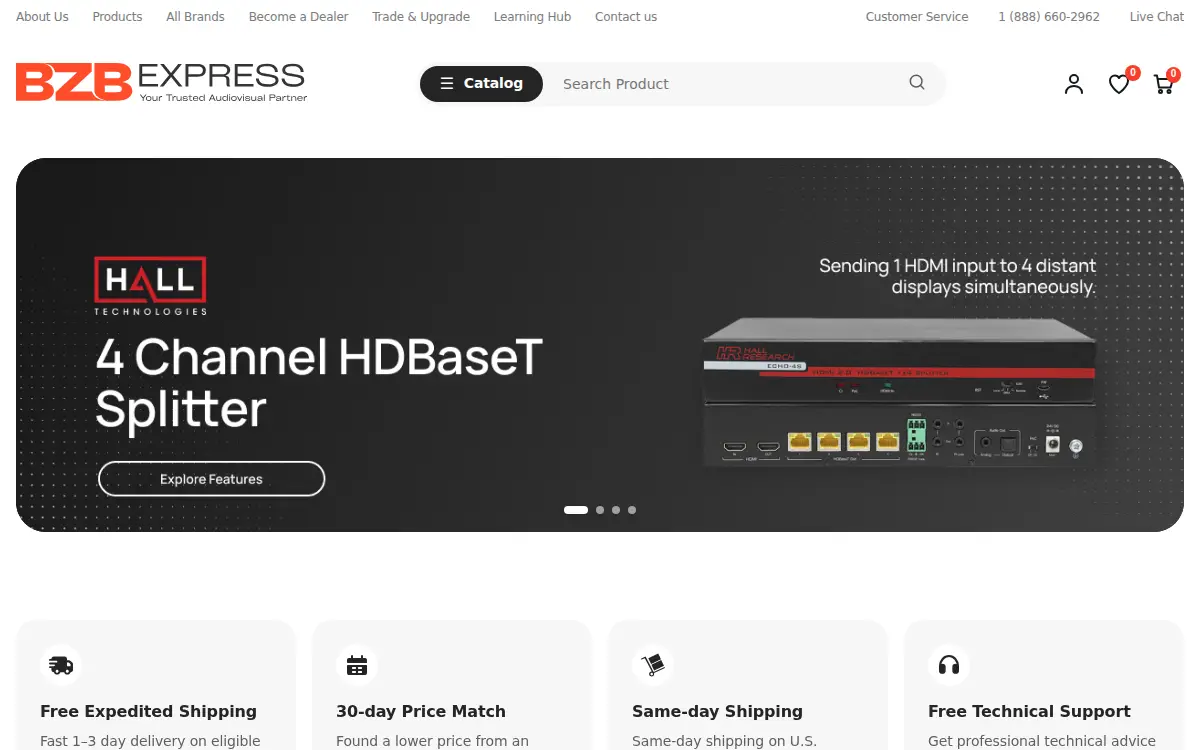The width and height of the screenshot is (1200, 750).
Task: Open the Customer Service link
Action: pyautogui.click(x=917, y=17)
